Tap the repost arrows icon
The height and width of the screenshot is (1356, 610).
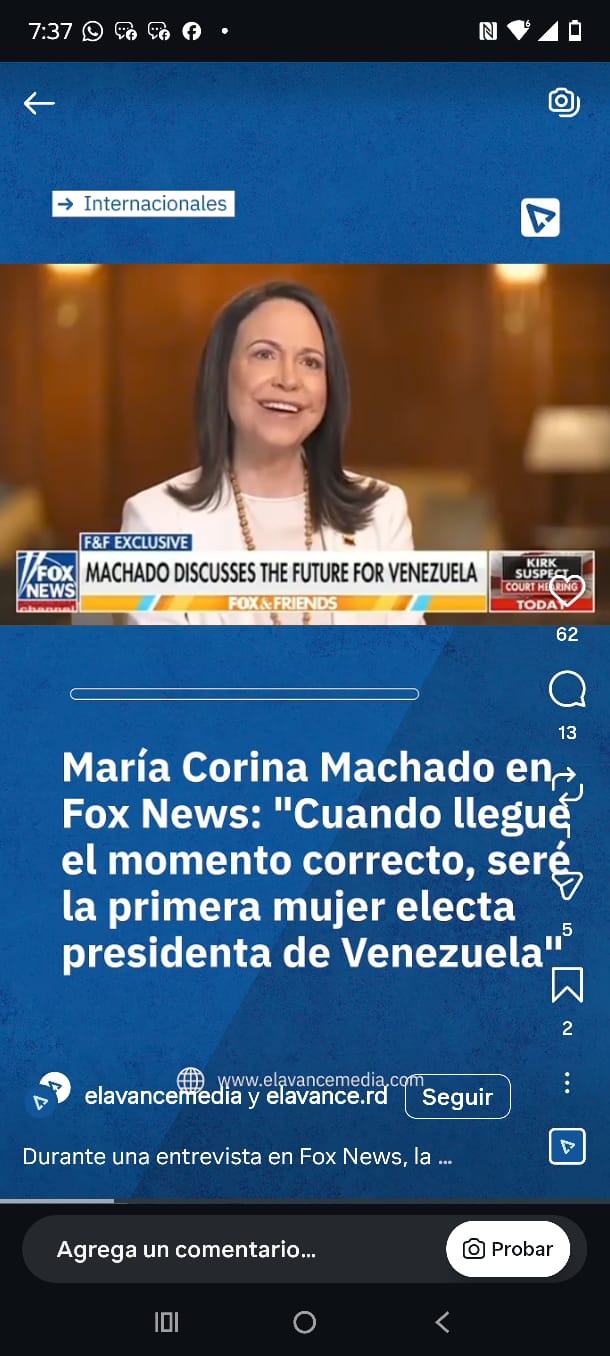pyautogui.click(x=567, y=787)
